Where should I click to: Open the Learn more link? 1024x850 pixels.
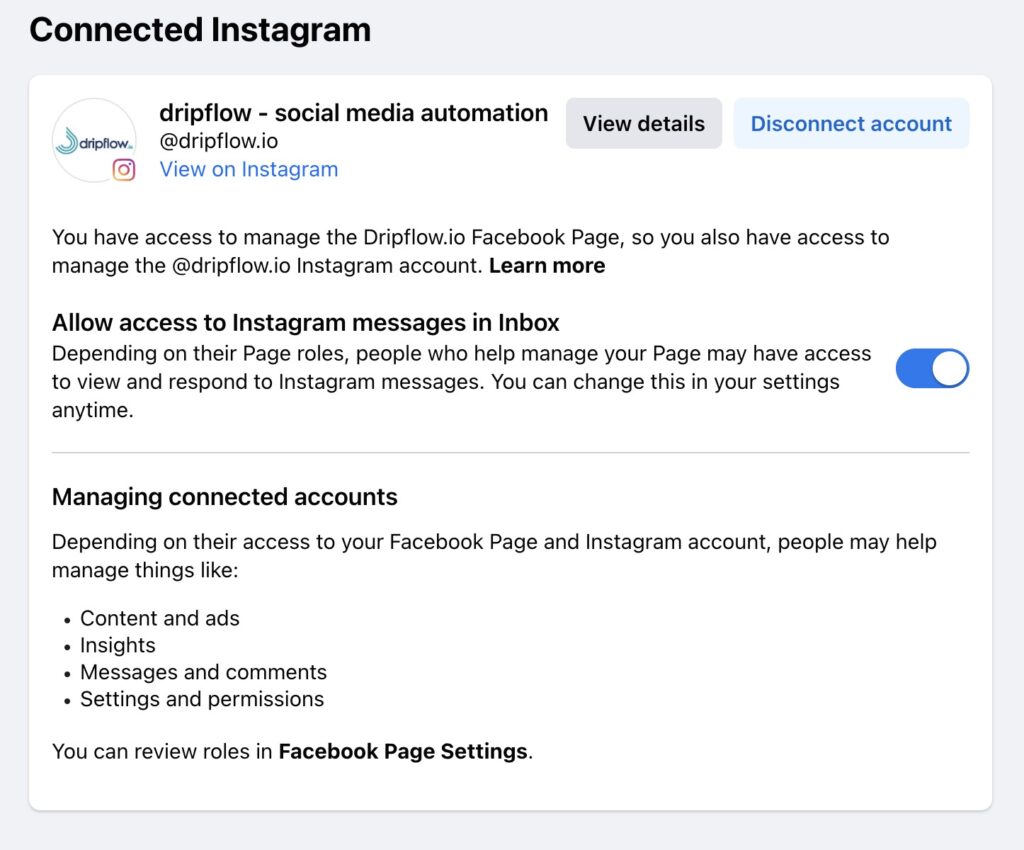pos(547,266)
